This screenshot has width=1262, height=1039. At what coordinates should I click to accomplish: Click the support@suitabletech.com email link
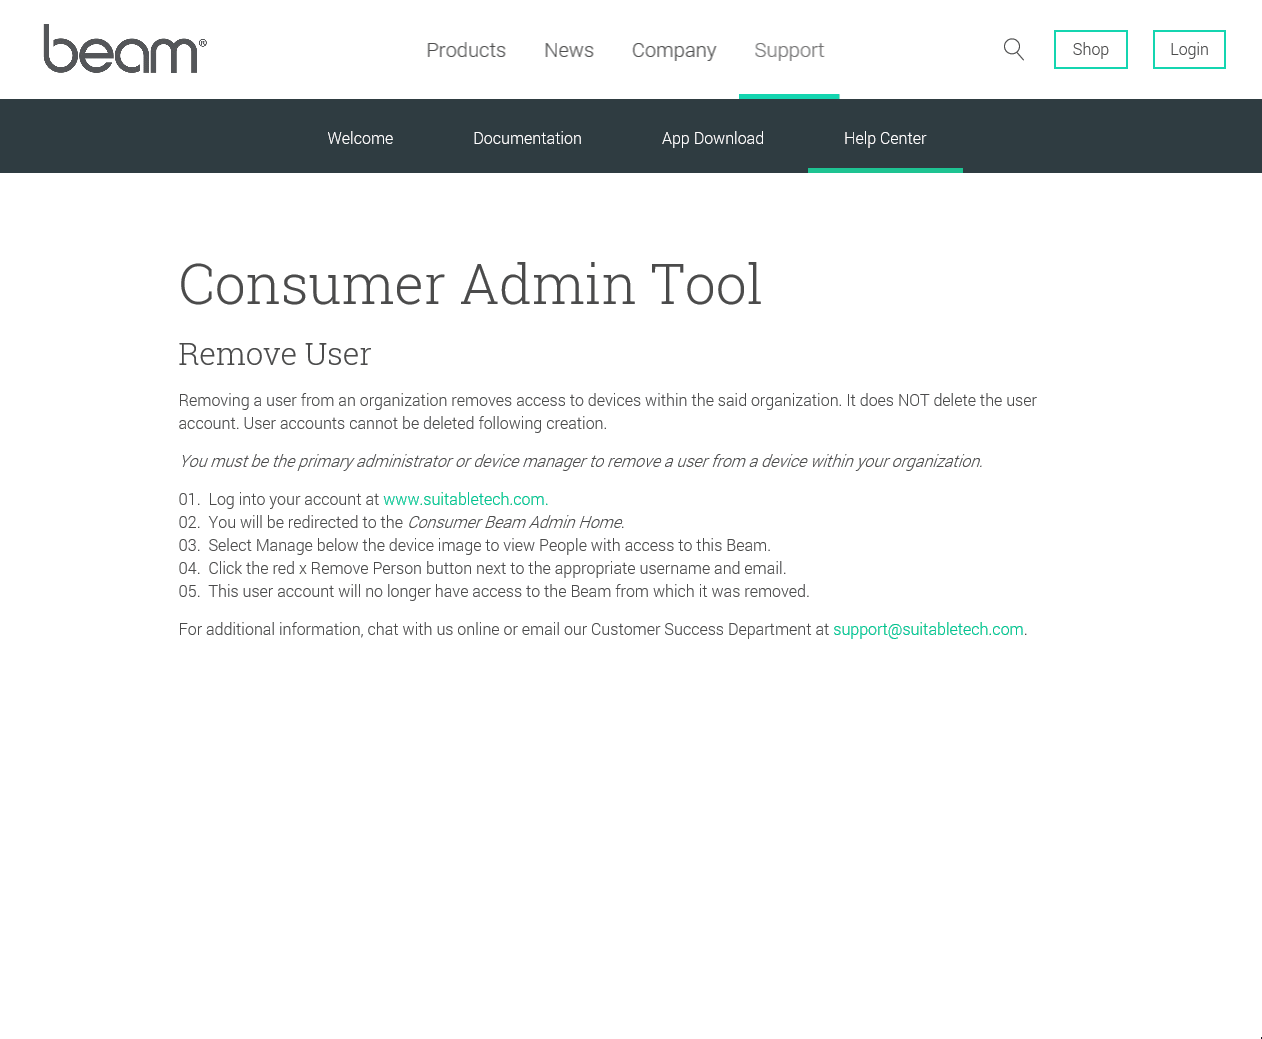click(x=928, y=629)
